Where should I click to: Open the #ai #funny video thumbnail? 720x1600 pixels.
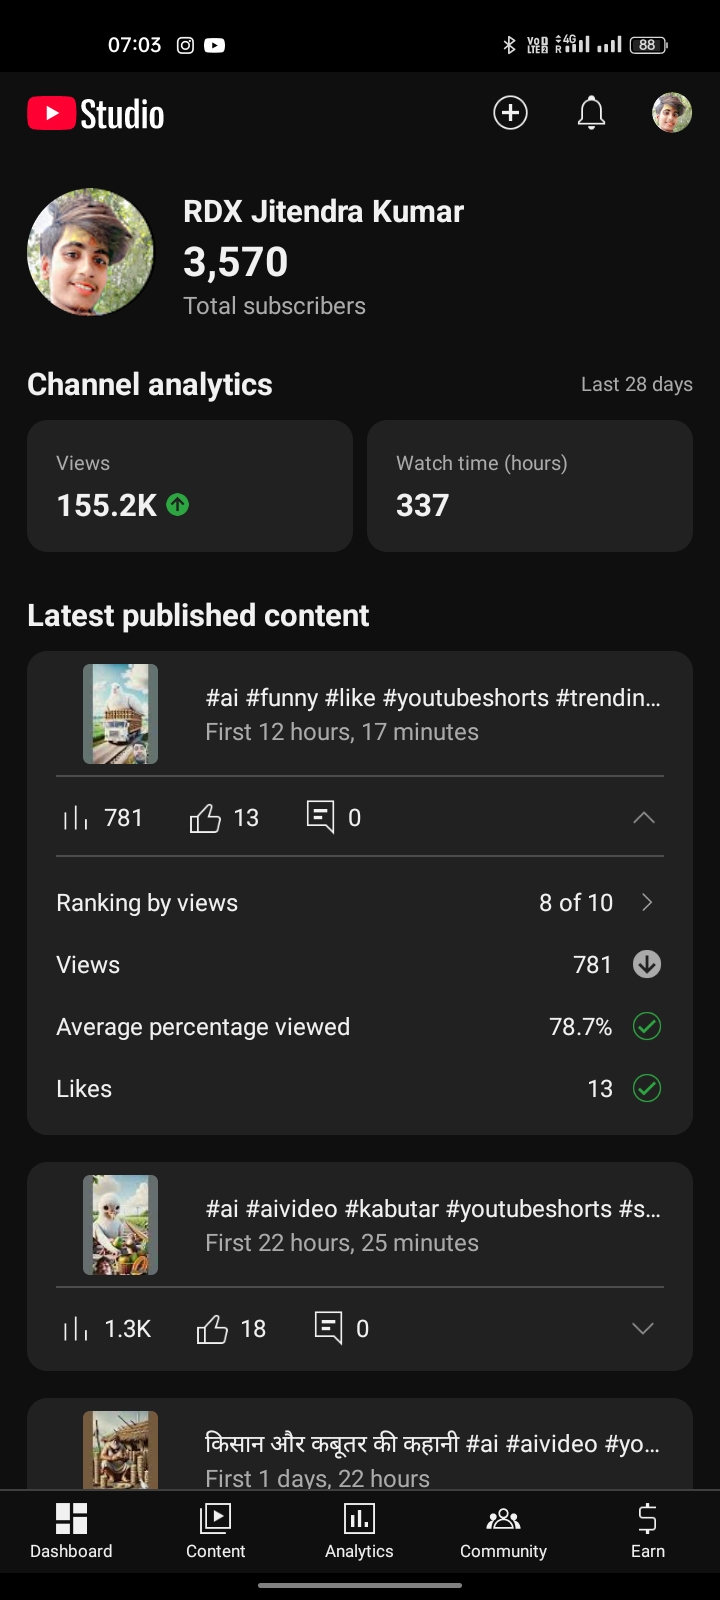120,714
